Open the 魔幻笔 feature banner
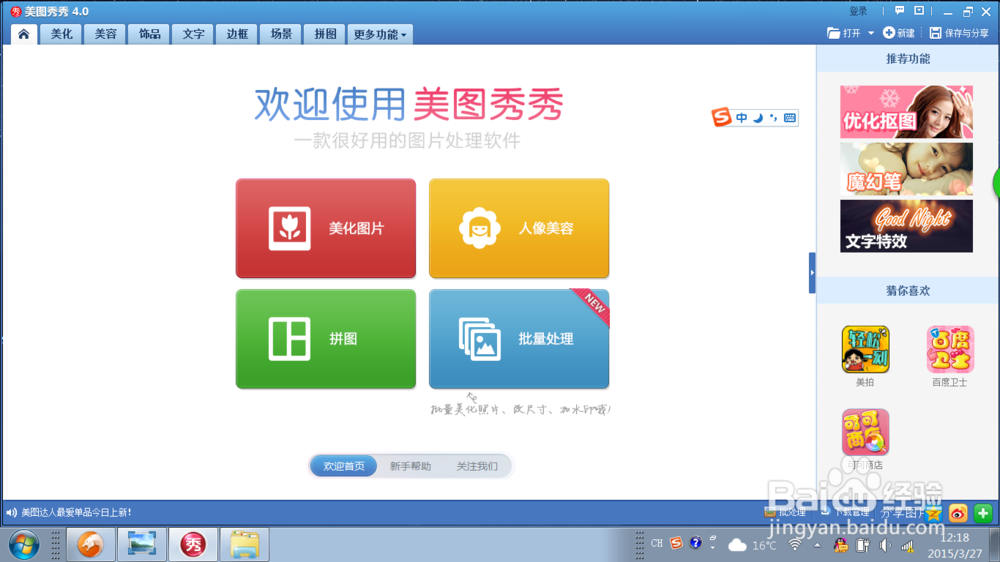Viewport: 1000px width, 562px height. (906, 169)
